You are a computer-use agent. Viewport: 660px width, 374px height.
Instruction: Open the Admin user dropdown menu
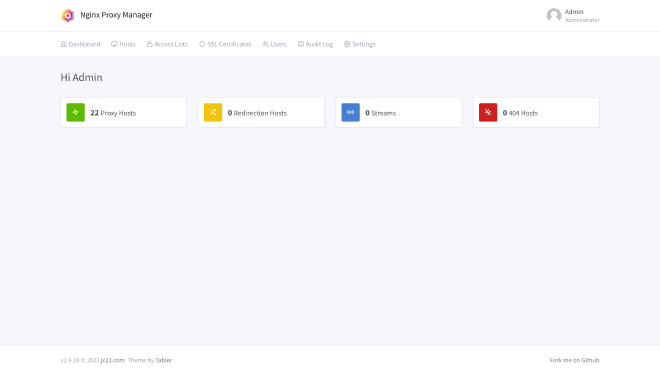[x=573, y=16]
